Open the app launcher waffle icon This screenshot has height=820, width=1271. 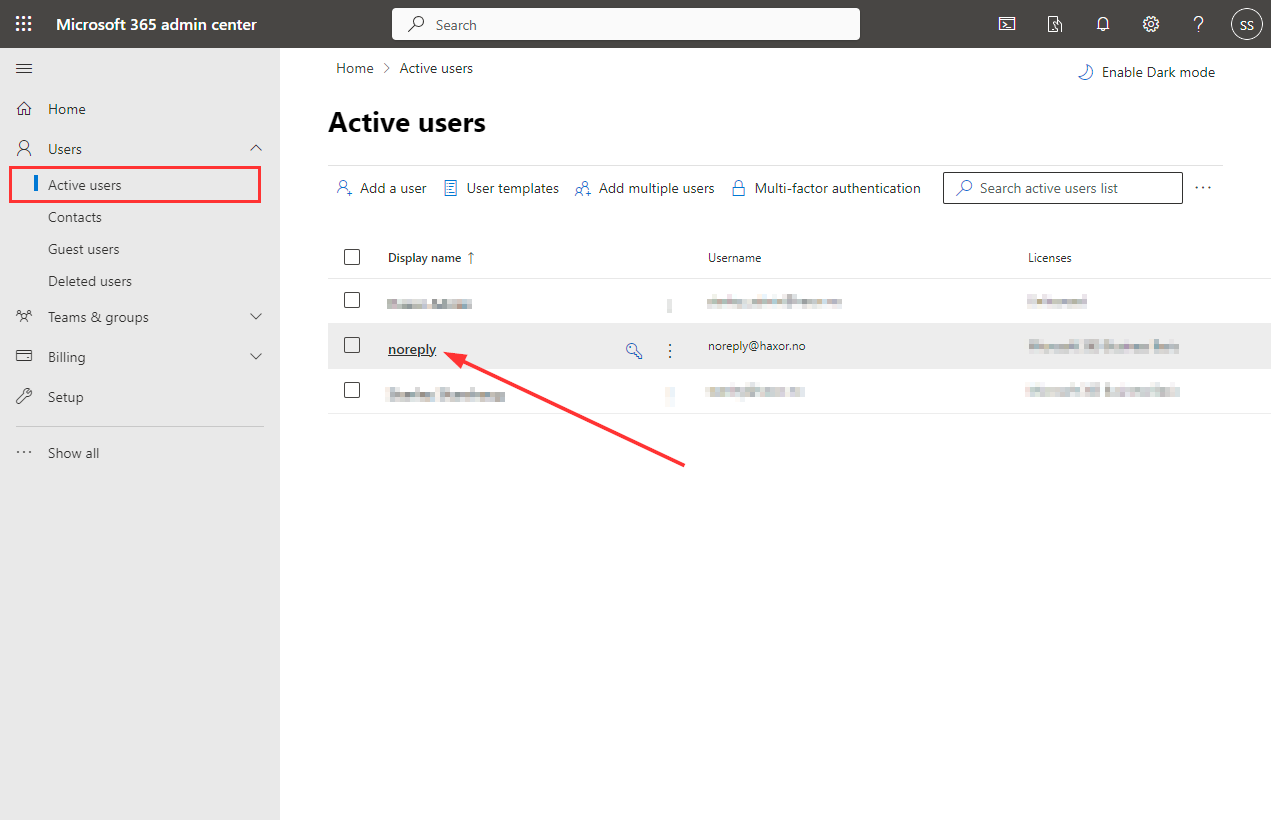click(24, 24)
